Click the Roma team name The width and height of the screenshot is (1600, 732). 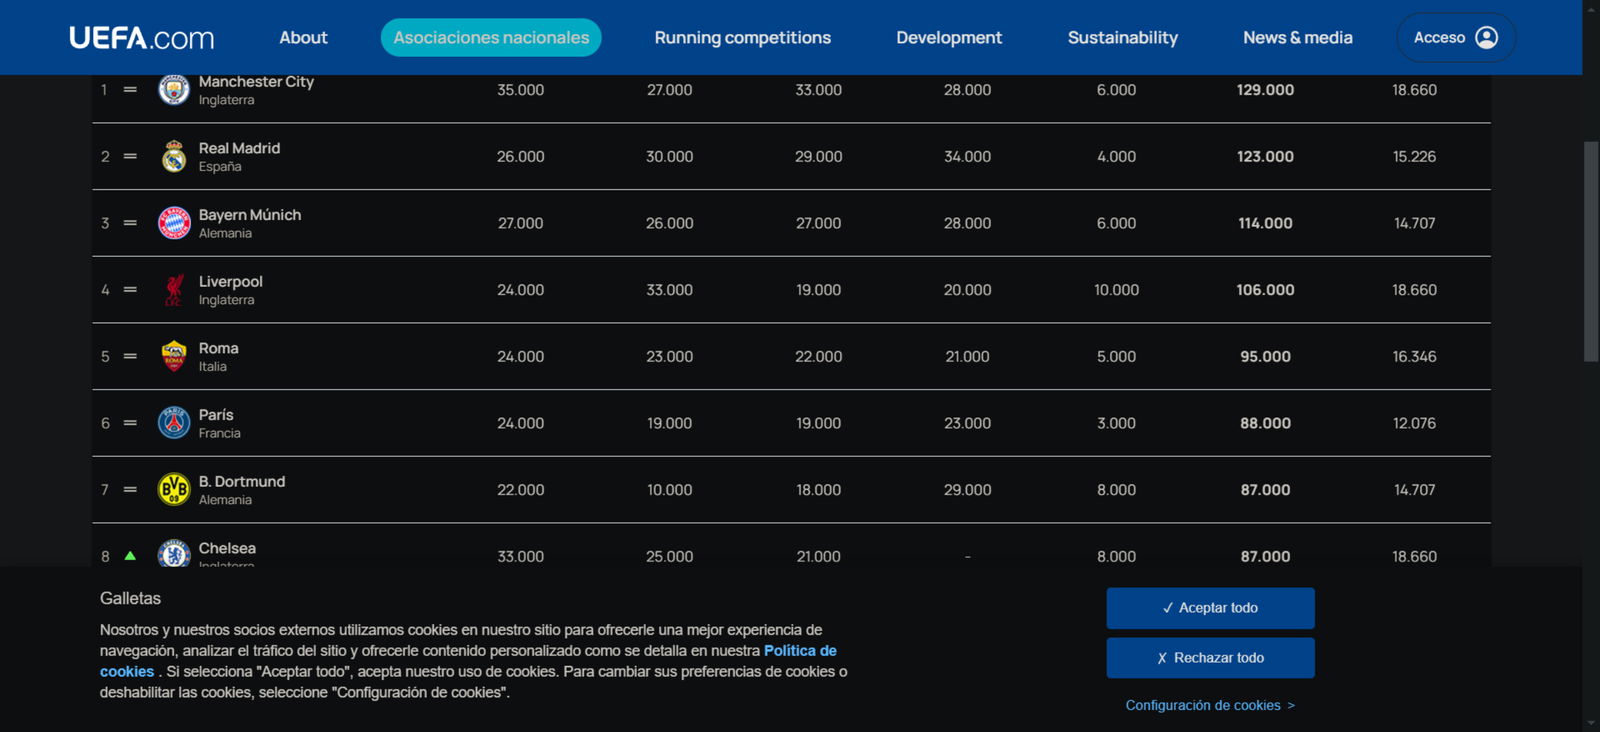[x=218, y=348]
